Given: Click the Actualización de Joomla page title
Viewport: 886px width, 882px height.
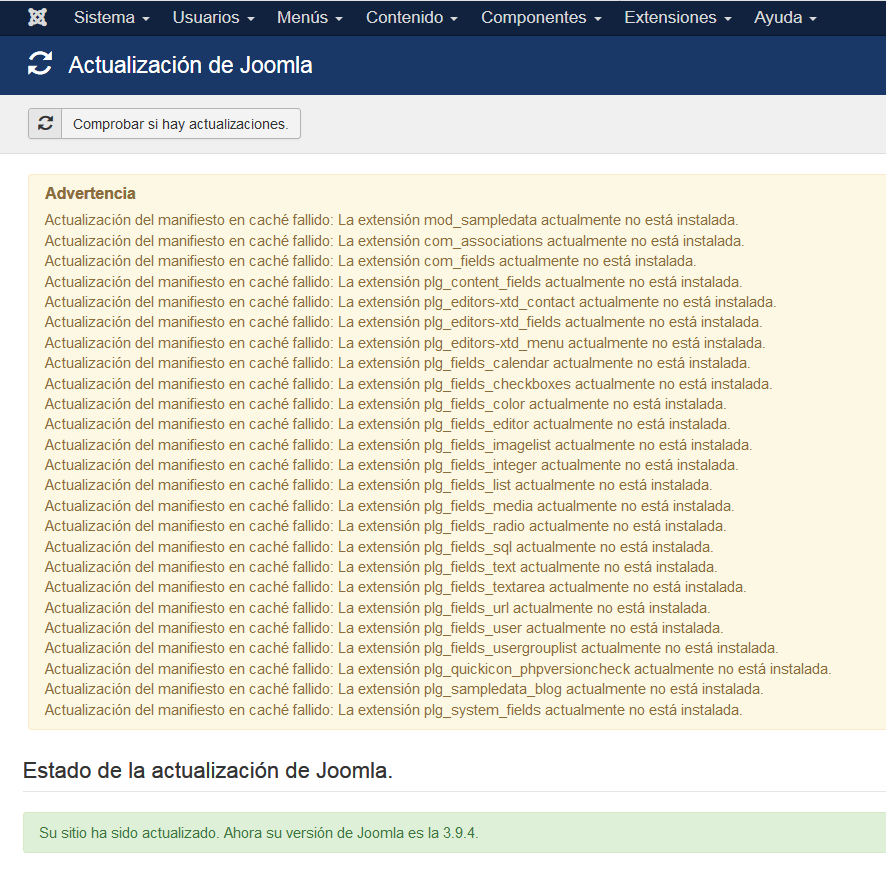Looking at the screenshot, I should (190, 65).
